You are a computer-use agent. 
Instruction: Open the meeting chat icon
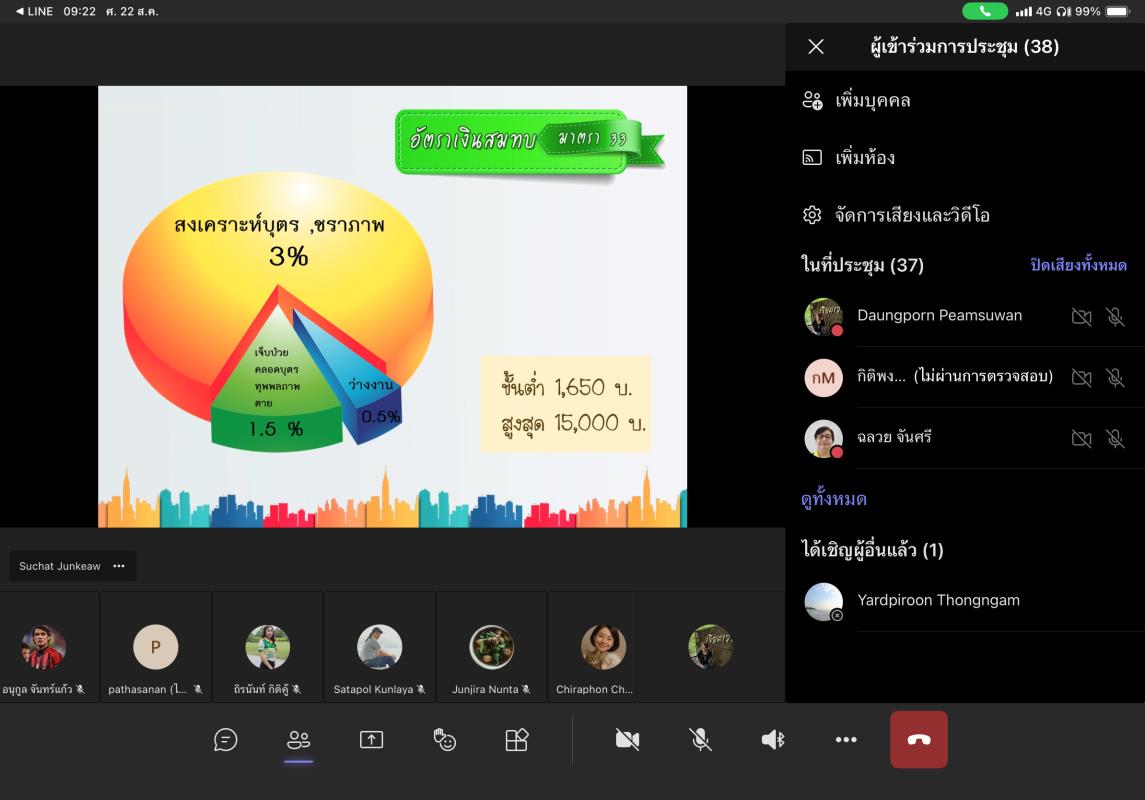[x=226, y=740]
